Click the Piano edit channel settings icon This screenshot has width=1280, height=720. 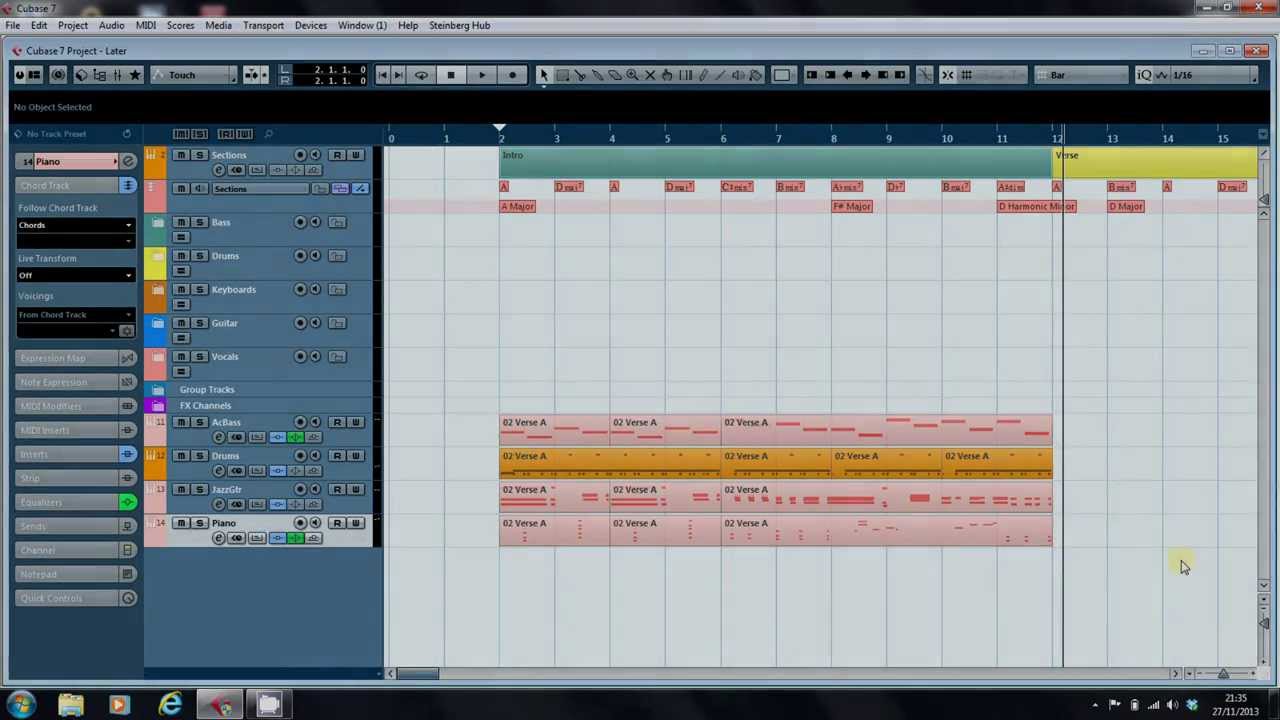[x=127, y=161]
